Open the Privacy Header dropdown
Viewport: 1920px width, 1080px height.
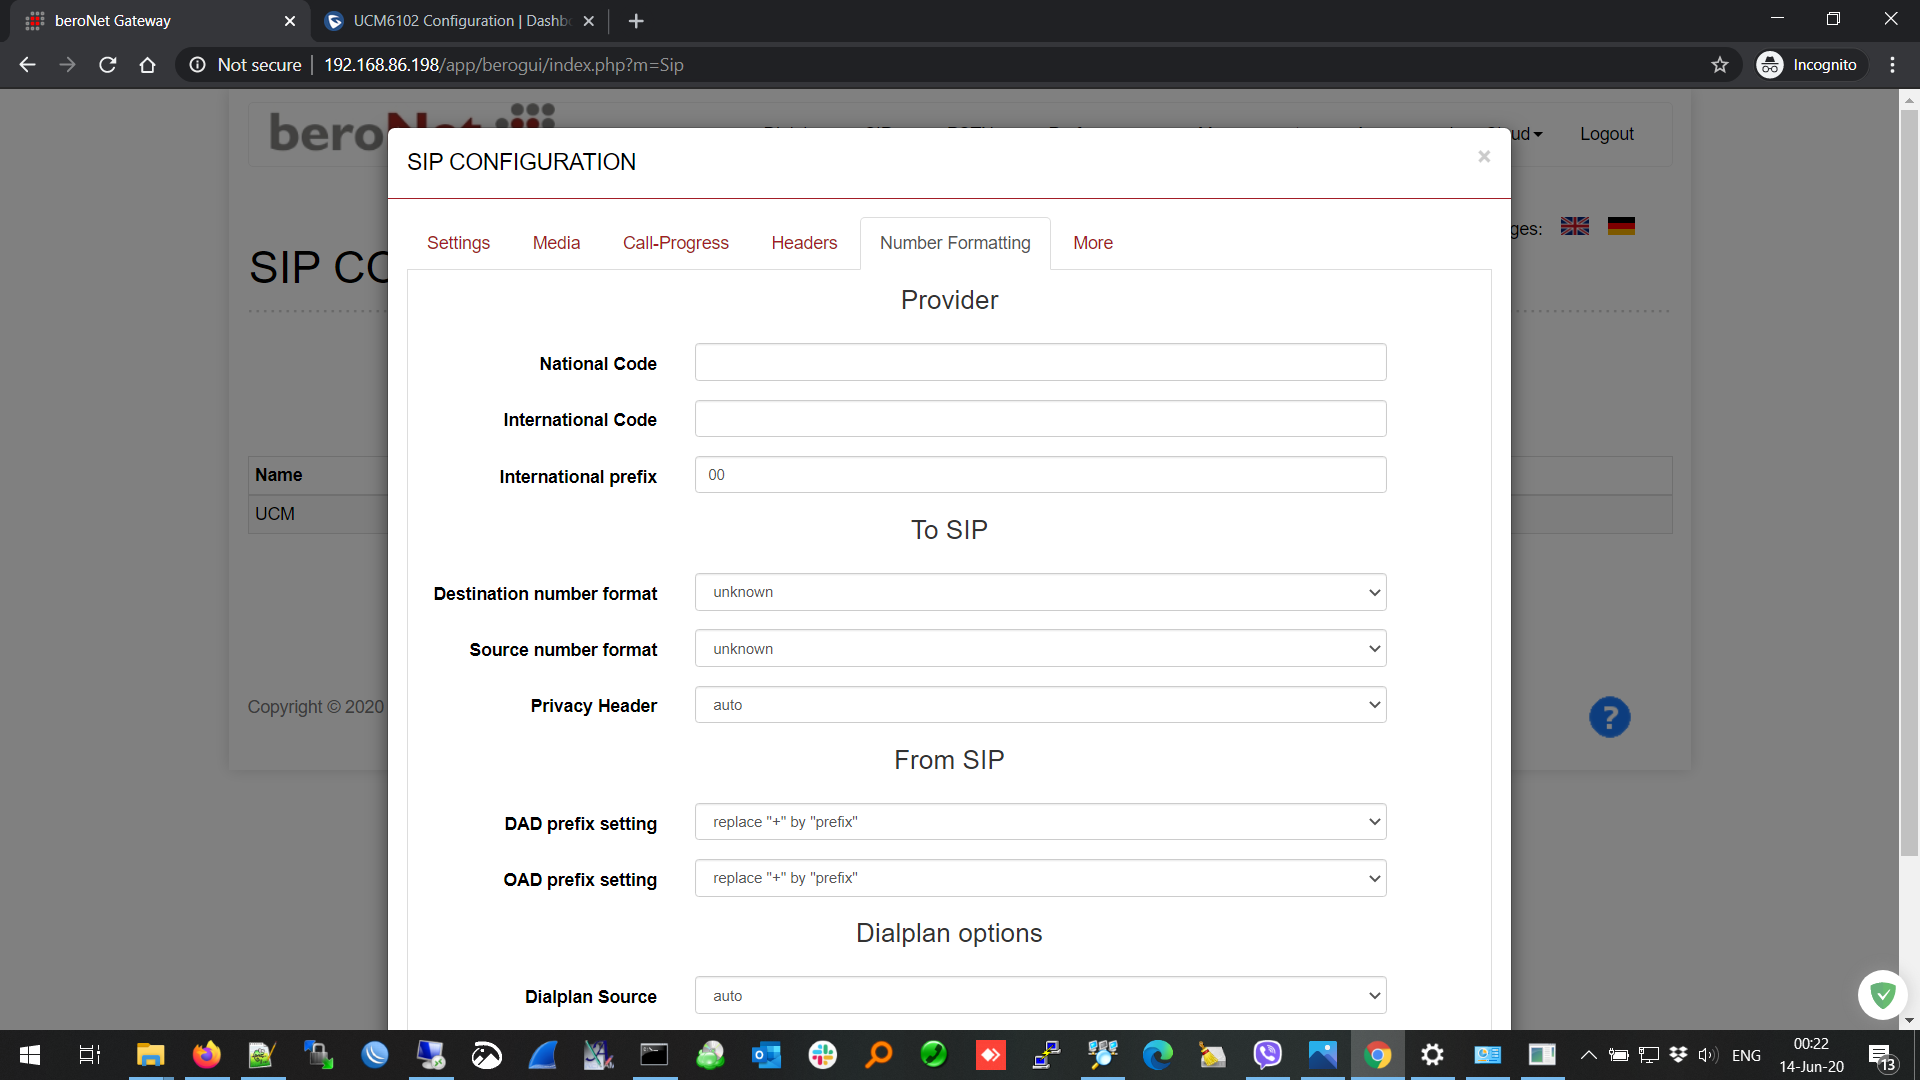click(x=1040, y=705)
